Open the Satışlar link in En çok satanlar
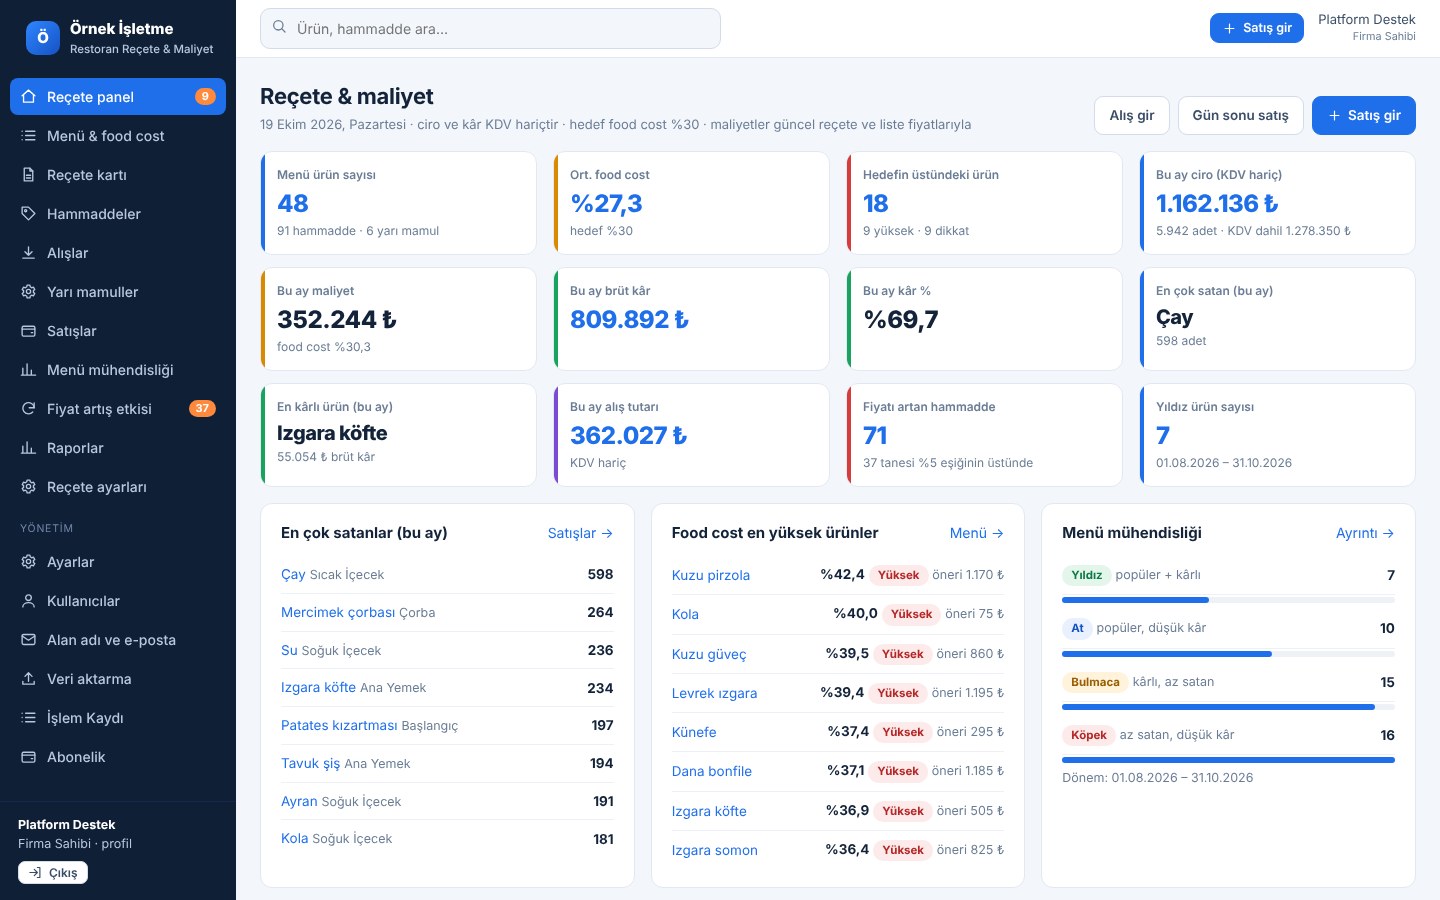The width and height of the screenshot is (1440, 900). click(x=580, y=533)
